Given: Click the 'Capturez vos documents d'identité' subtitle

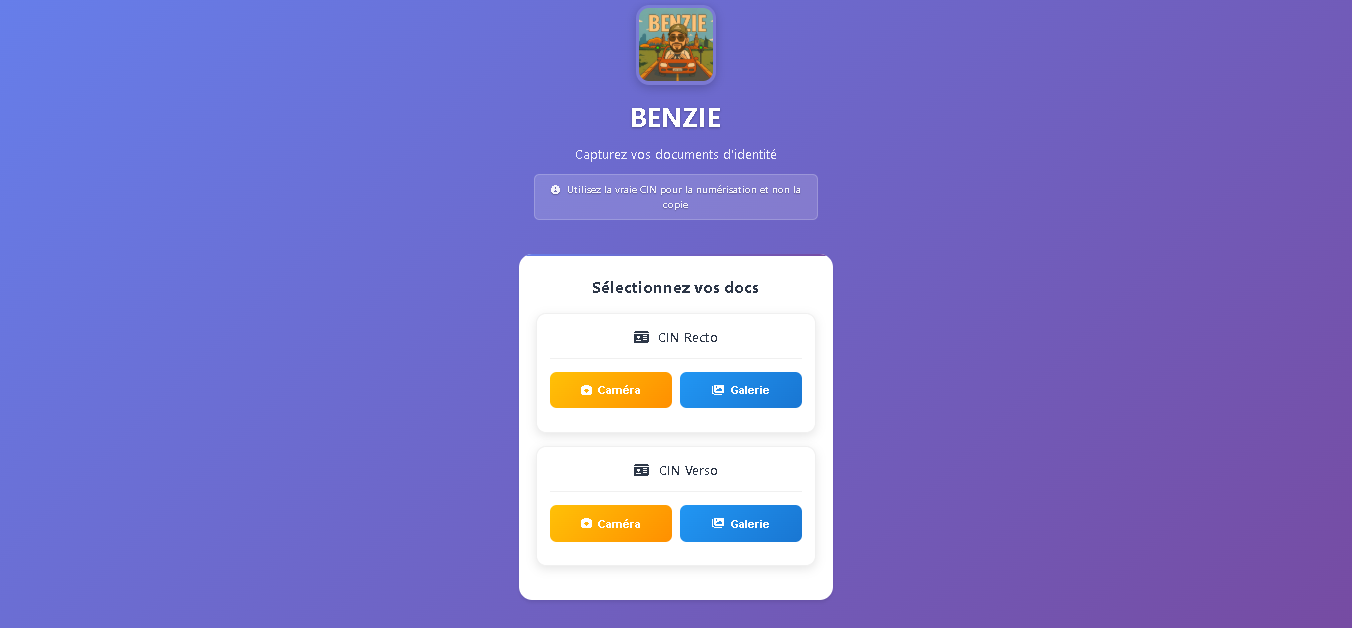Looking at the screenshot, I should point(676,155).
